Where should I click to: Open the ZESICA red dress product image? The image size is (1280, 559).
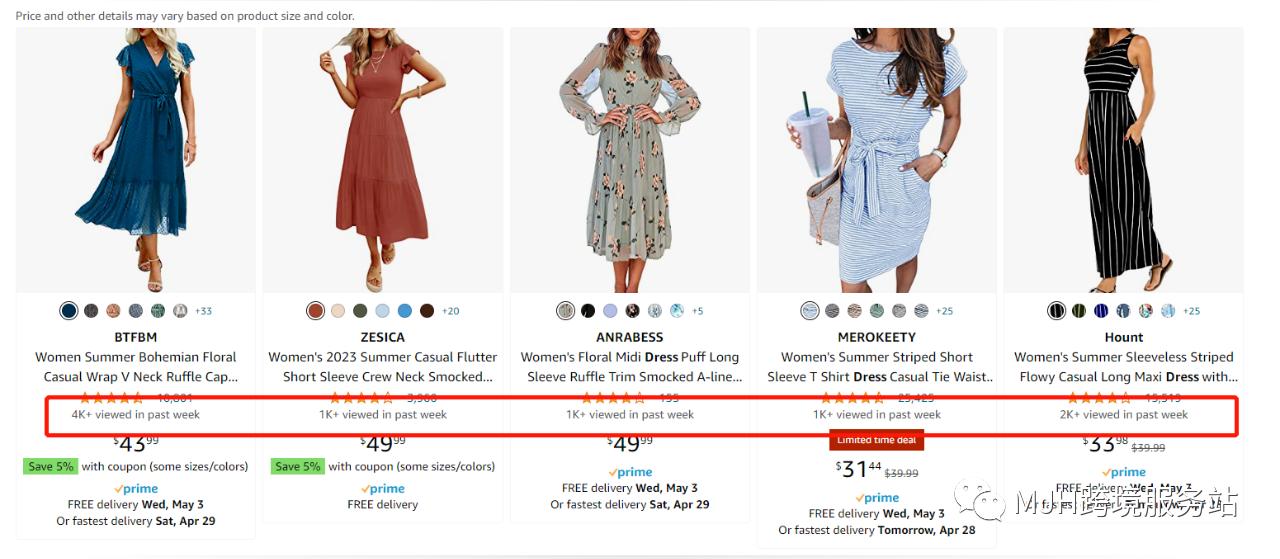pyautogui.click(x=383, y=160)
